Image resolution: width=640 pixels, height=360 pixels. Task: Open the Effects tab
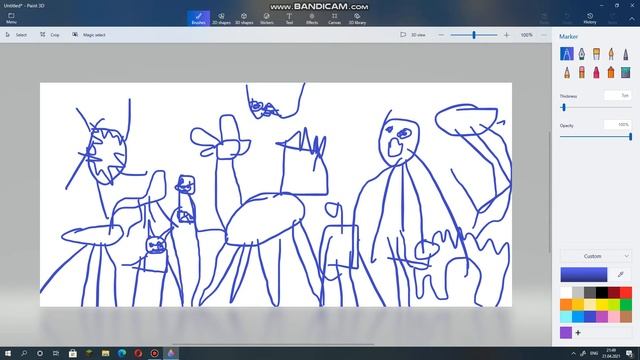tap(312, 18)
